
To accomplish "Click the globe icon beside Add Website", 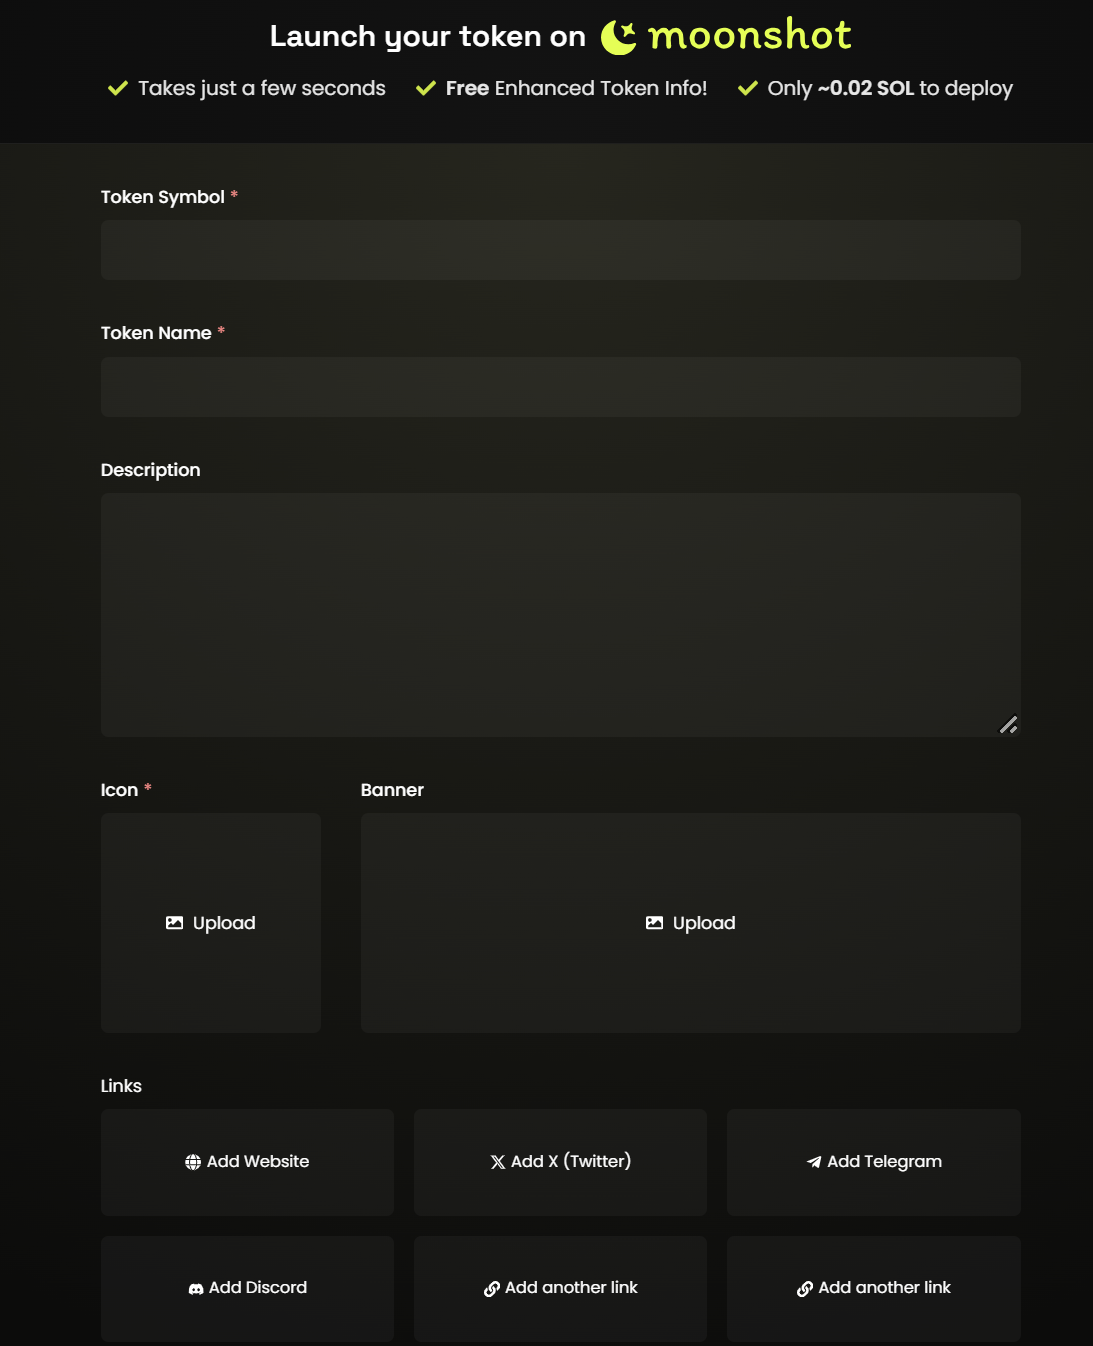I will coord(193,1162).
